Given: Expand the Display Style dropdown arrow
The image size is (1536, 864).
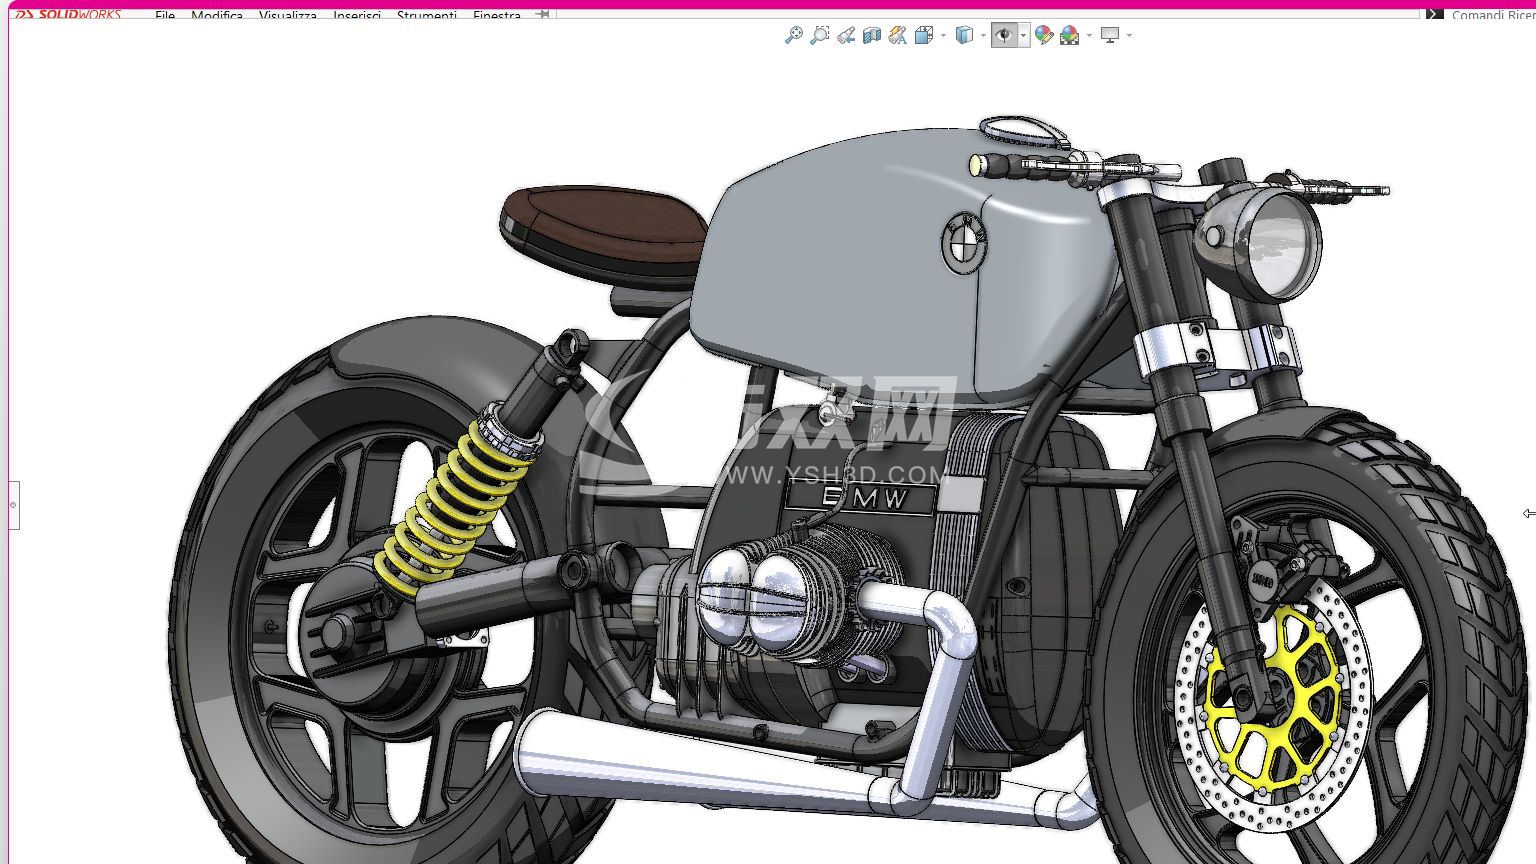Looking at the screenshot, I should coord(983,36).
